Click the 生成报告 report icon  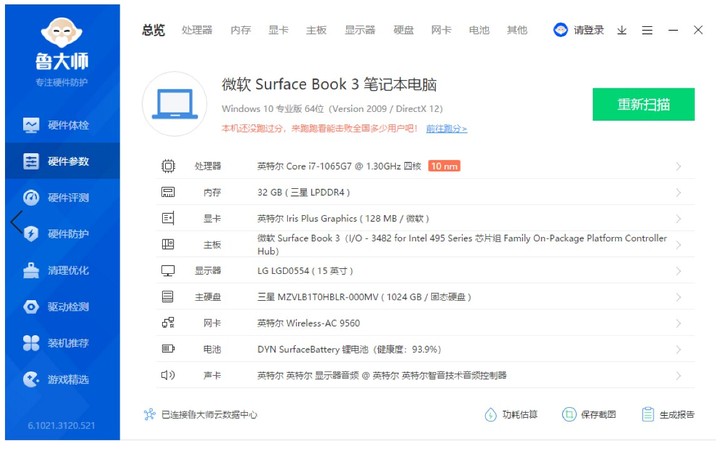tap(648, 415)
